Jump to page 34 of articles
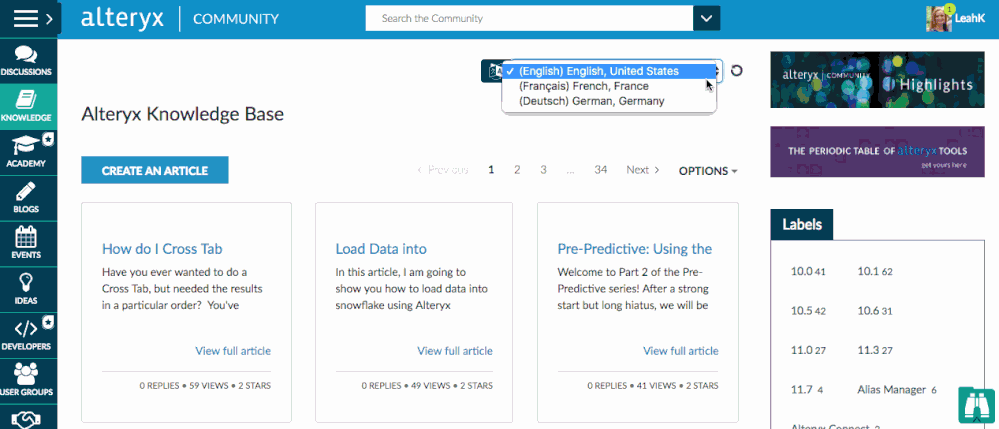The height and width of the screenshot is (429, 999). coord(601,170)
